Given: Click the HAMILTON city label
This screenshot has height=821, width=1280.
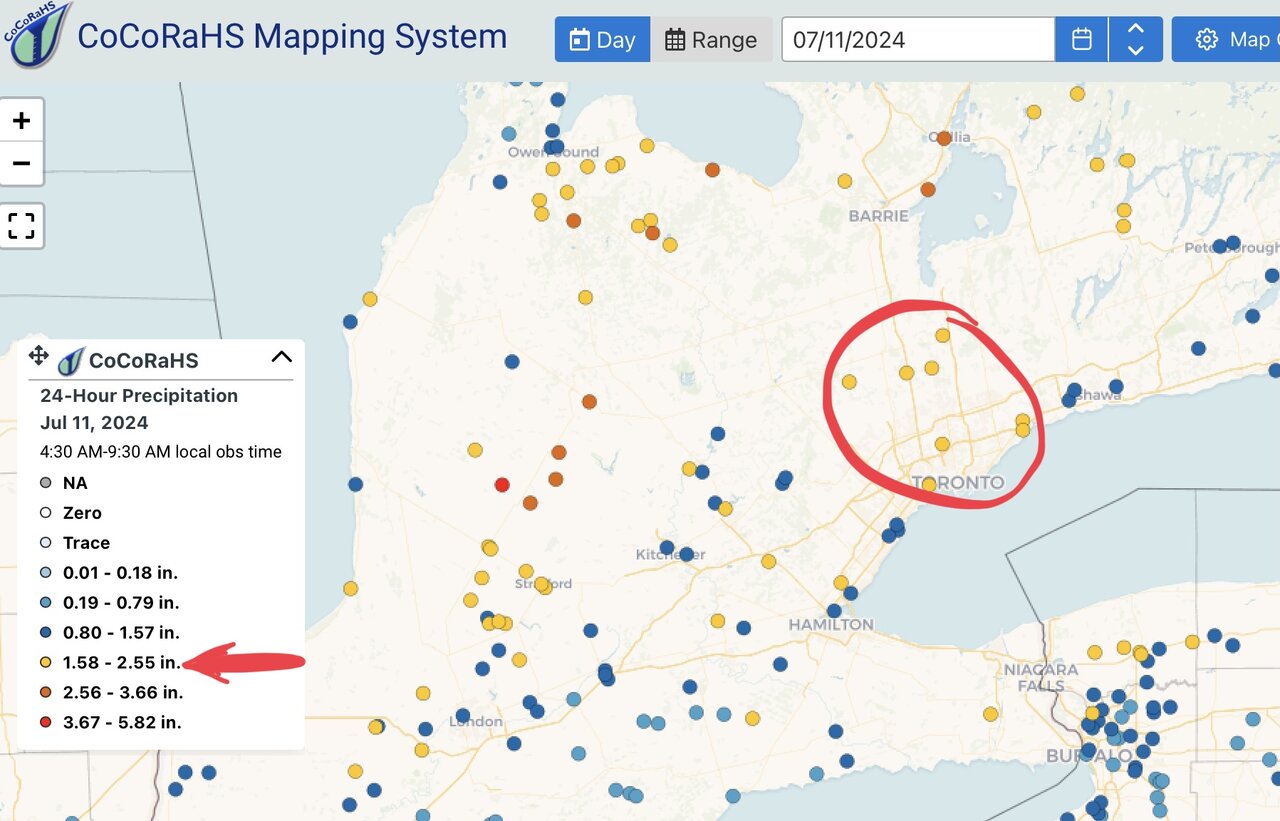Looking at the screenshot, I should point(831,624).
